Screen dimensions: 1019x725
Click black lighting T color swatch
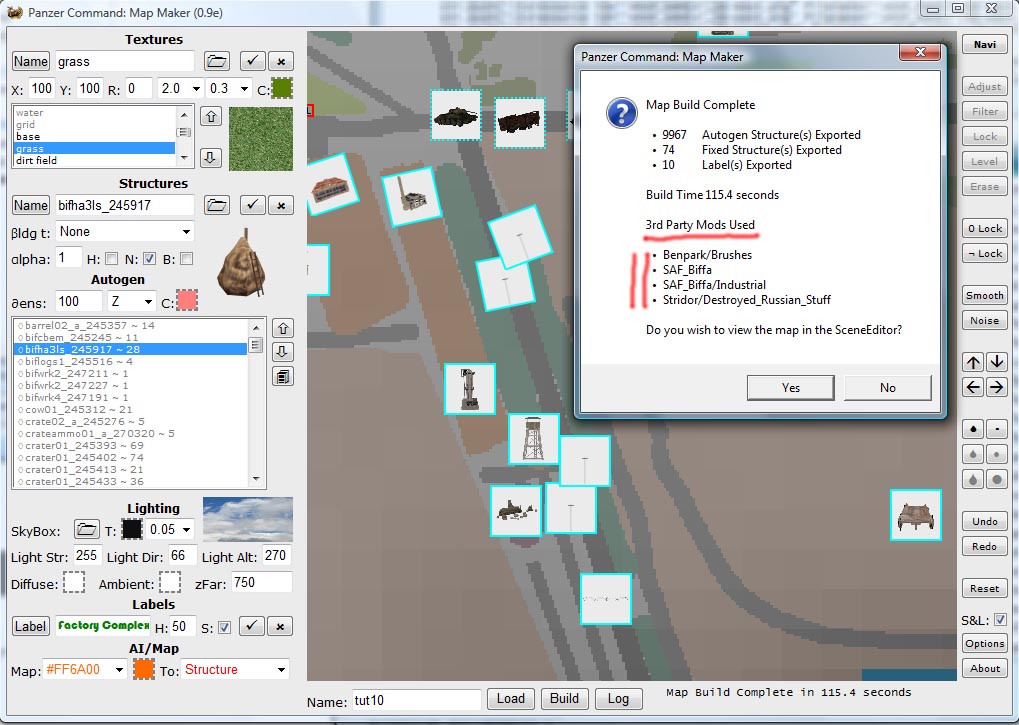tap(132, 529)
